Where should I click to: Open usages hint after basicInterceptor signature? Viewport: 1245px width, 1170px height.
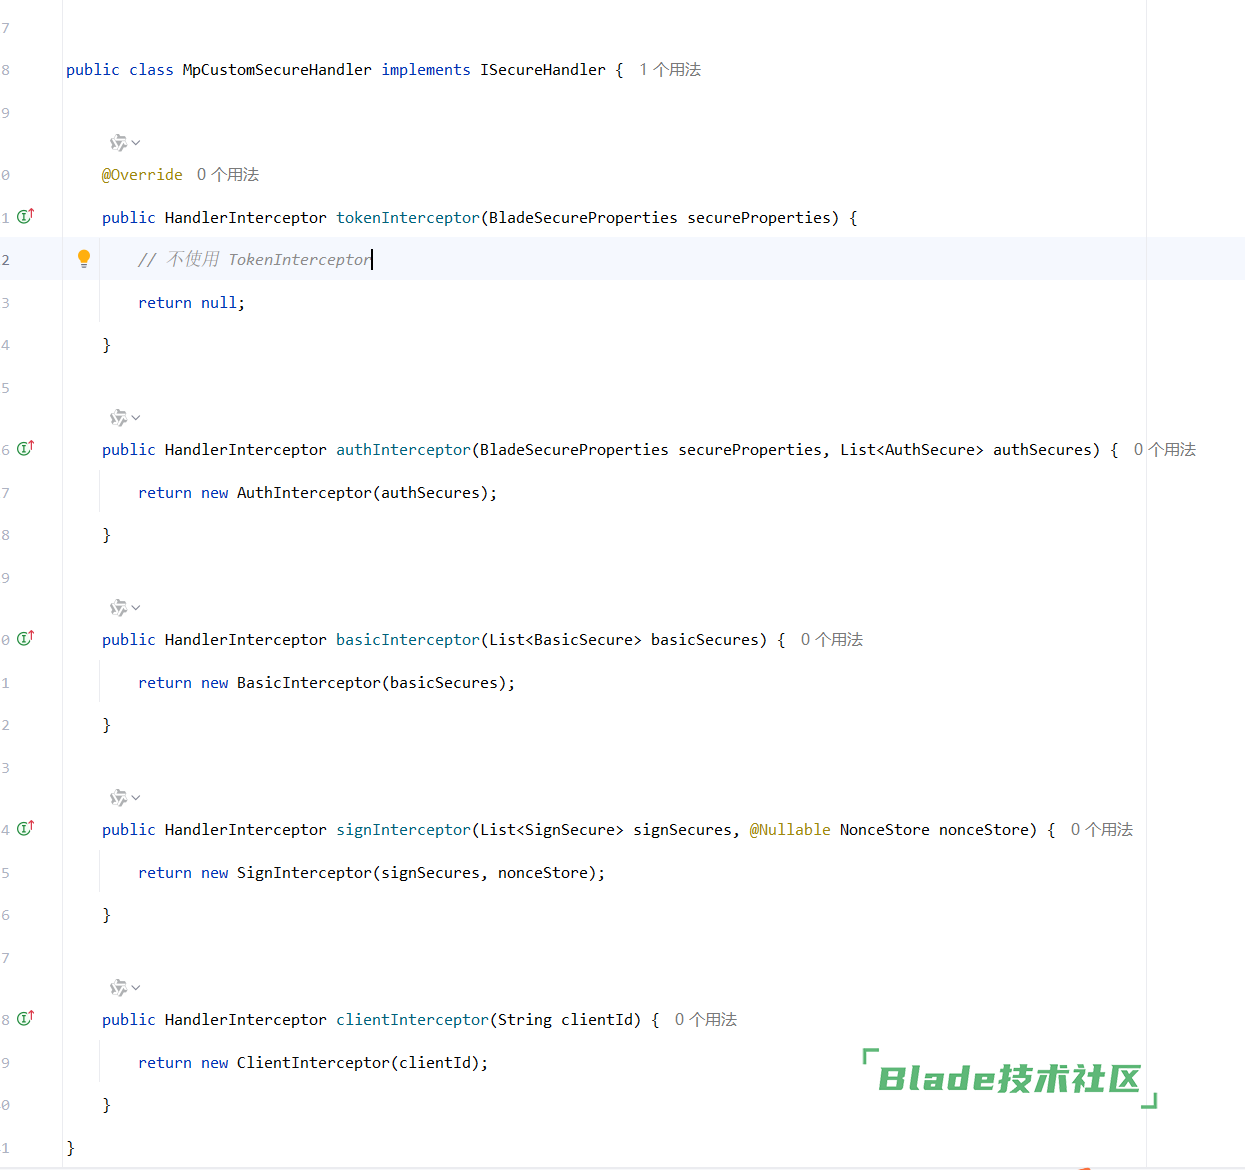[831, 640]
